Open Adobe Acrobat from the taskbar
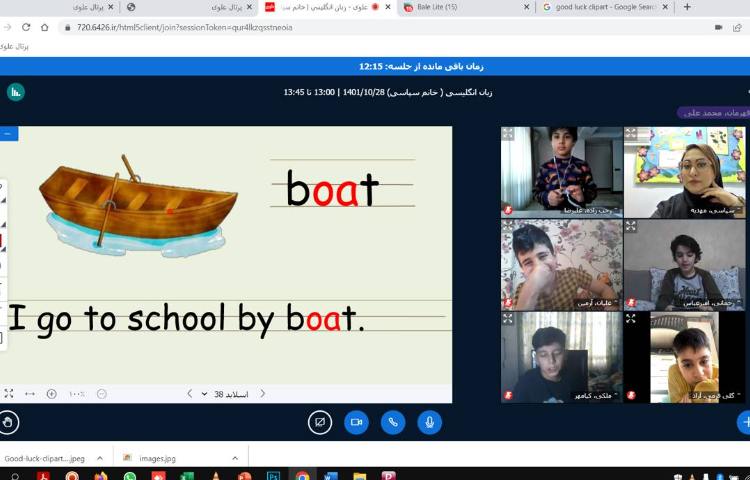 tap(44, 475)
